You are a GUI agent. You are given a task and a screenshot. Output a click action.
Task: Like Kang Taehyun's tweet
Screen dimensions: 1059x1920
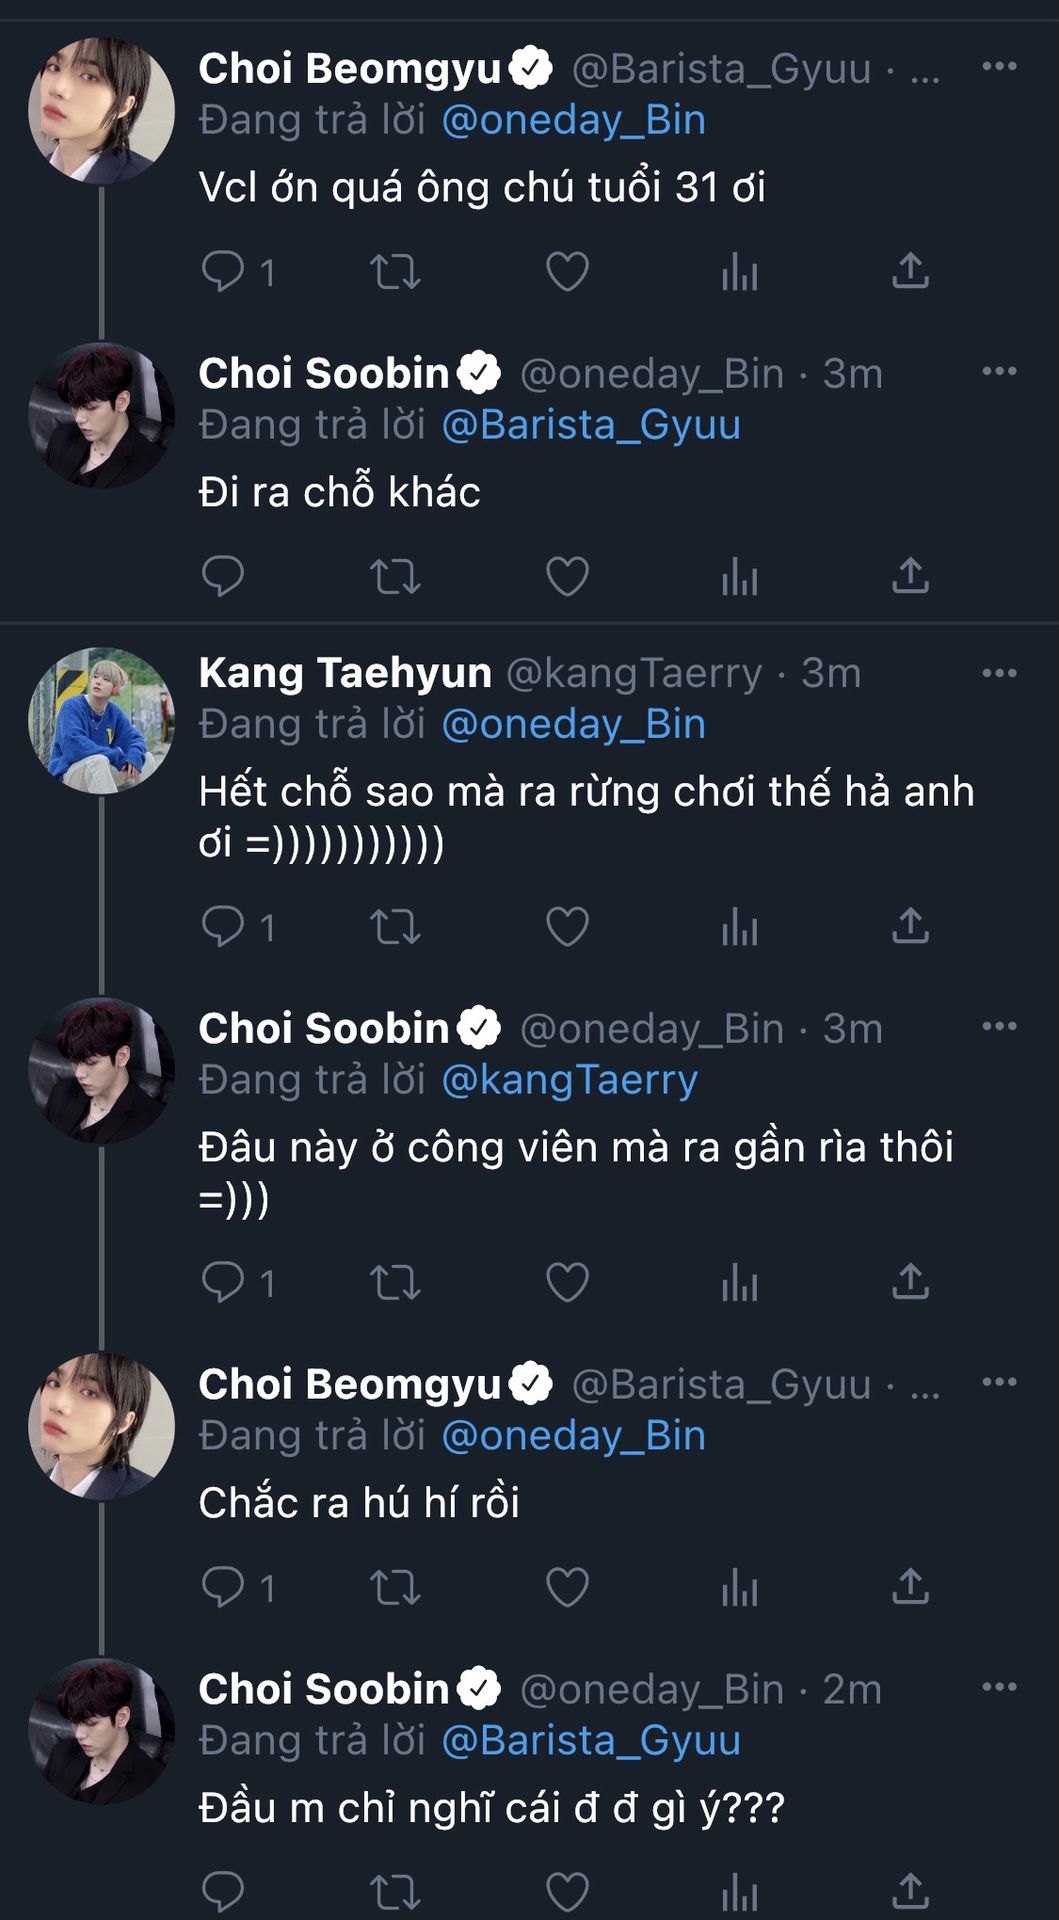(567, 927)
